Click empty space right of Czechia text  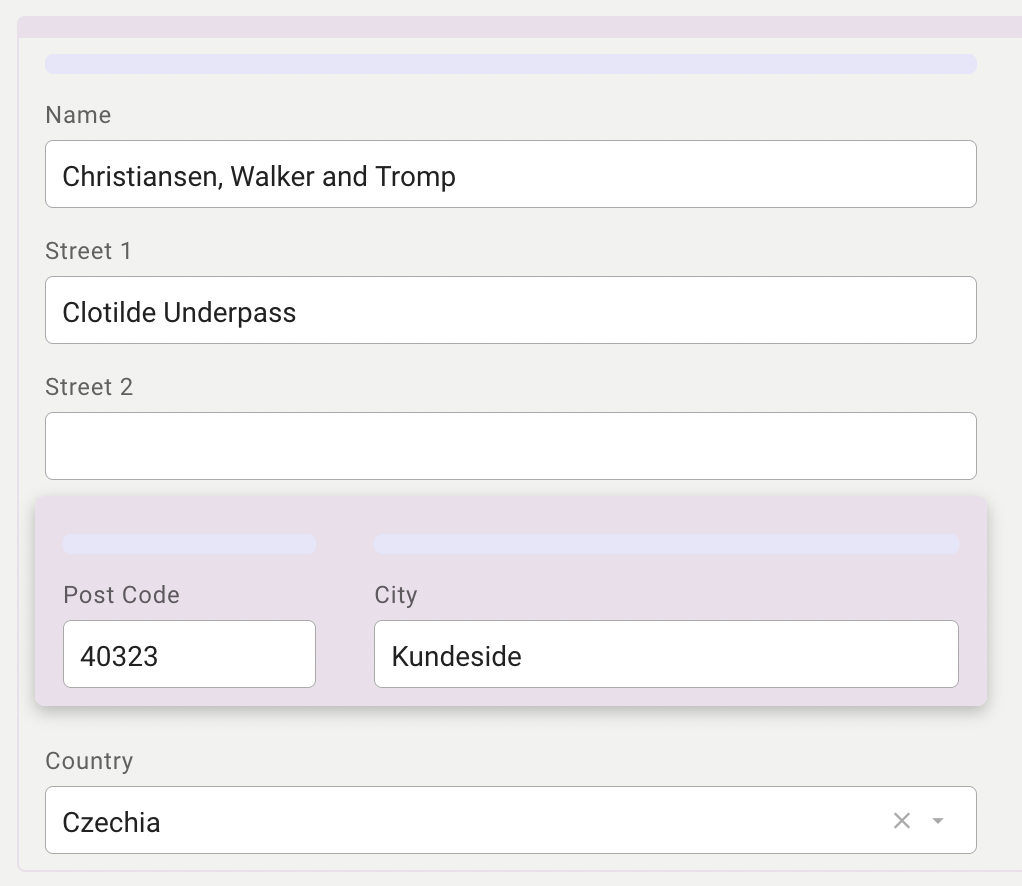click(x=500, y=821)
